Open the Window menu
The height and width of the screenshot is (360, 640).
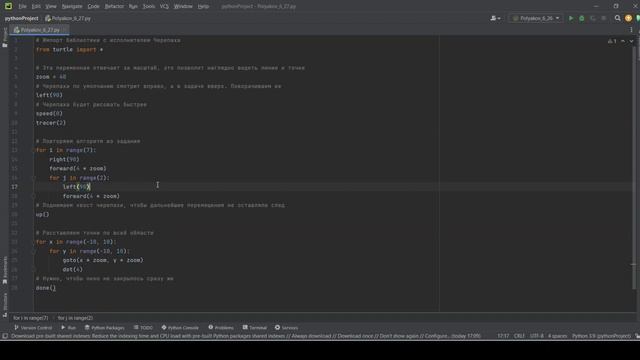pos(183,6)
